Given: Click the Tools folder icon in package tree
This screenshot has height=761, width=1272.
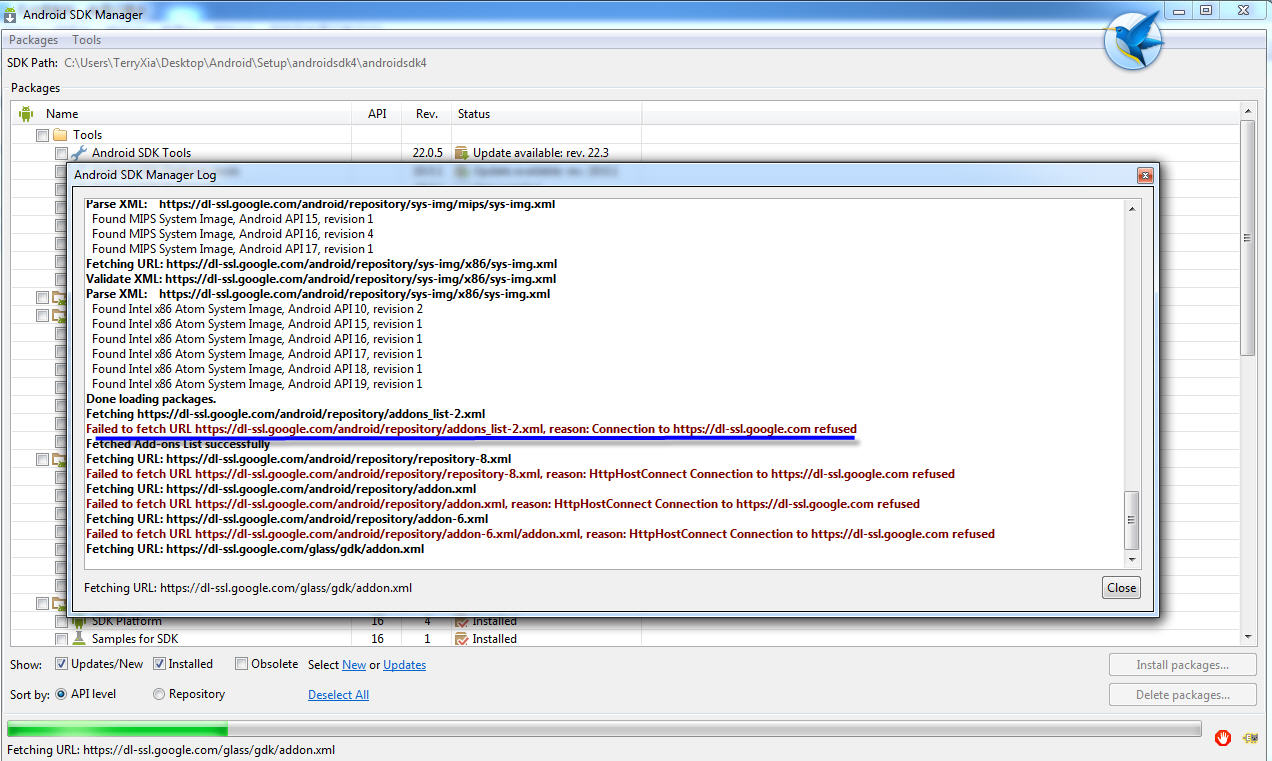Looking at the screenshot, I should click(60, 134).
